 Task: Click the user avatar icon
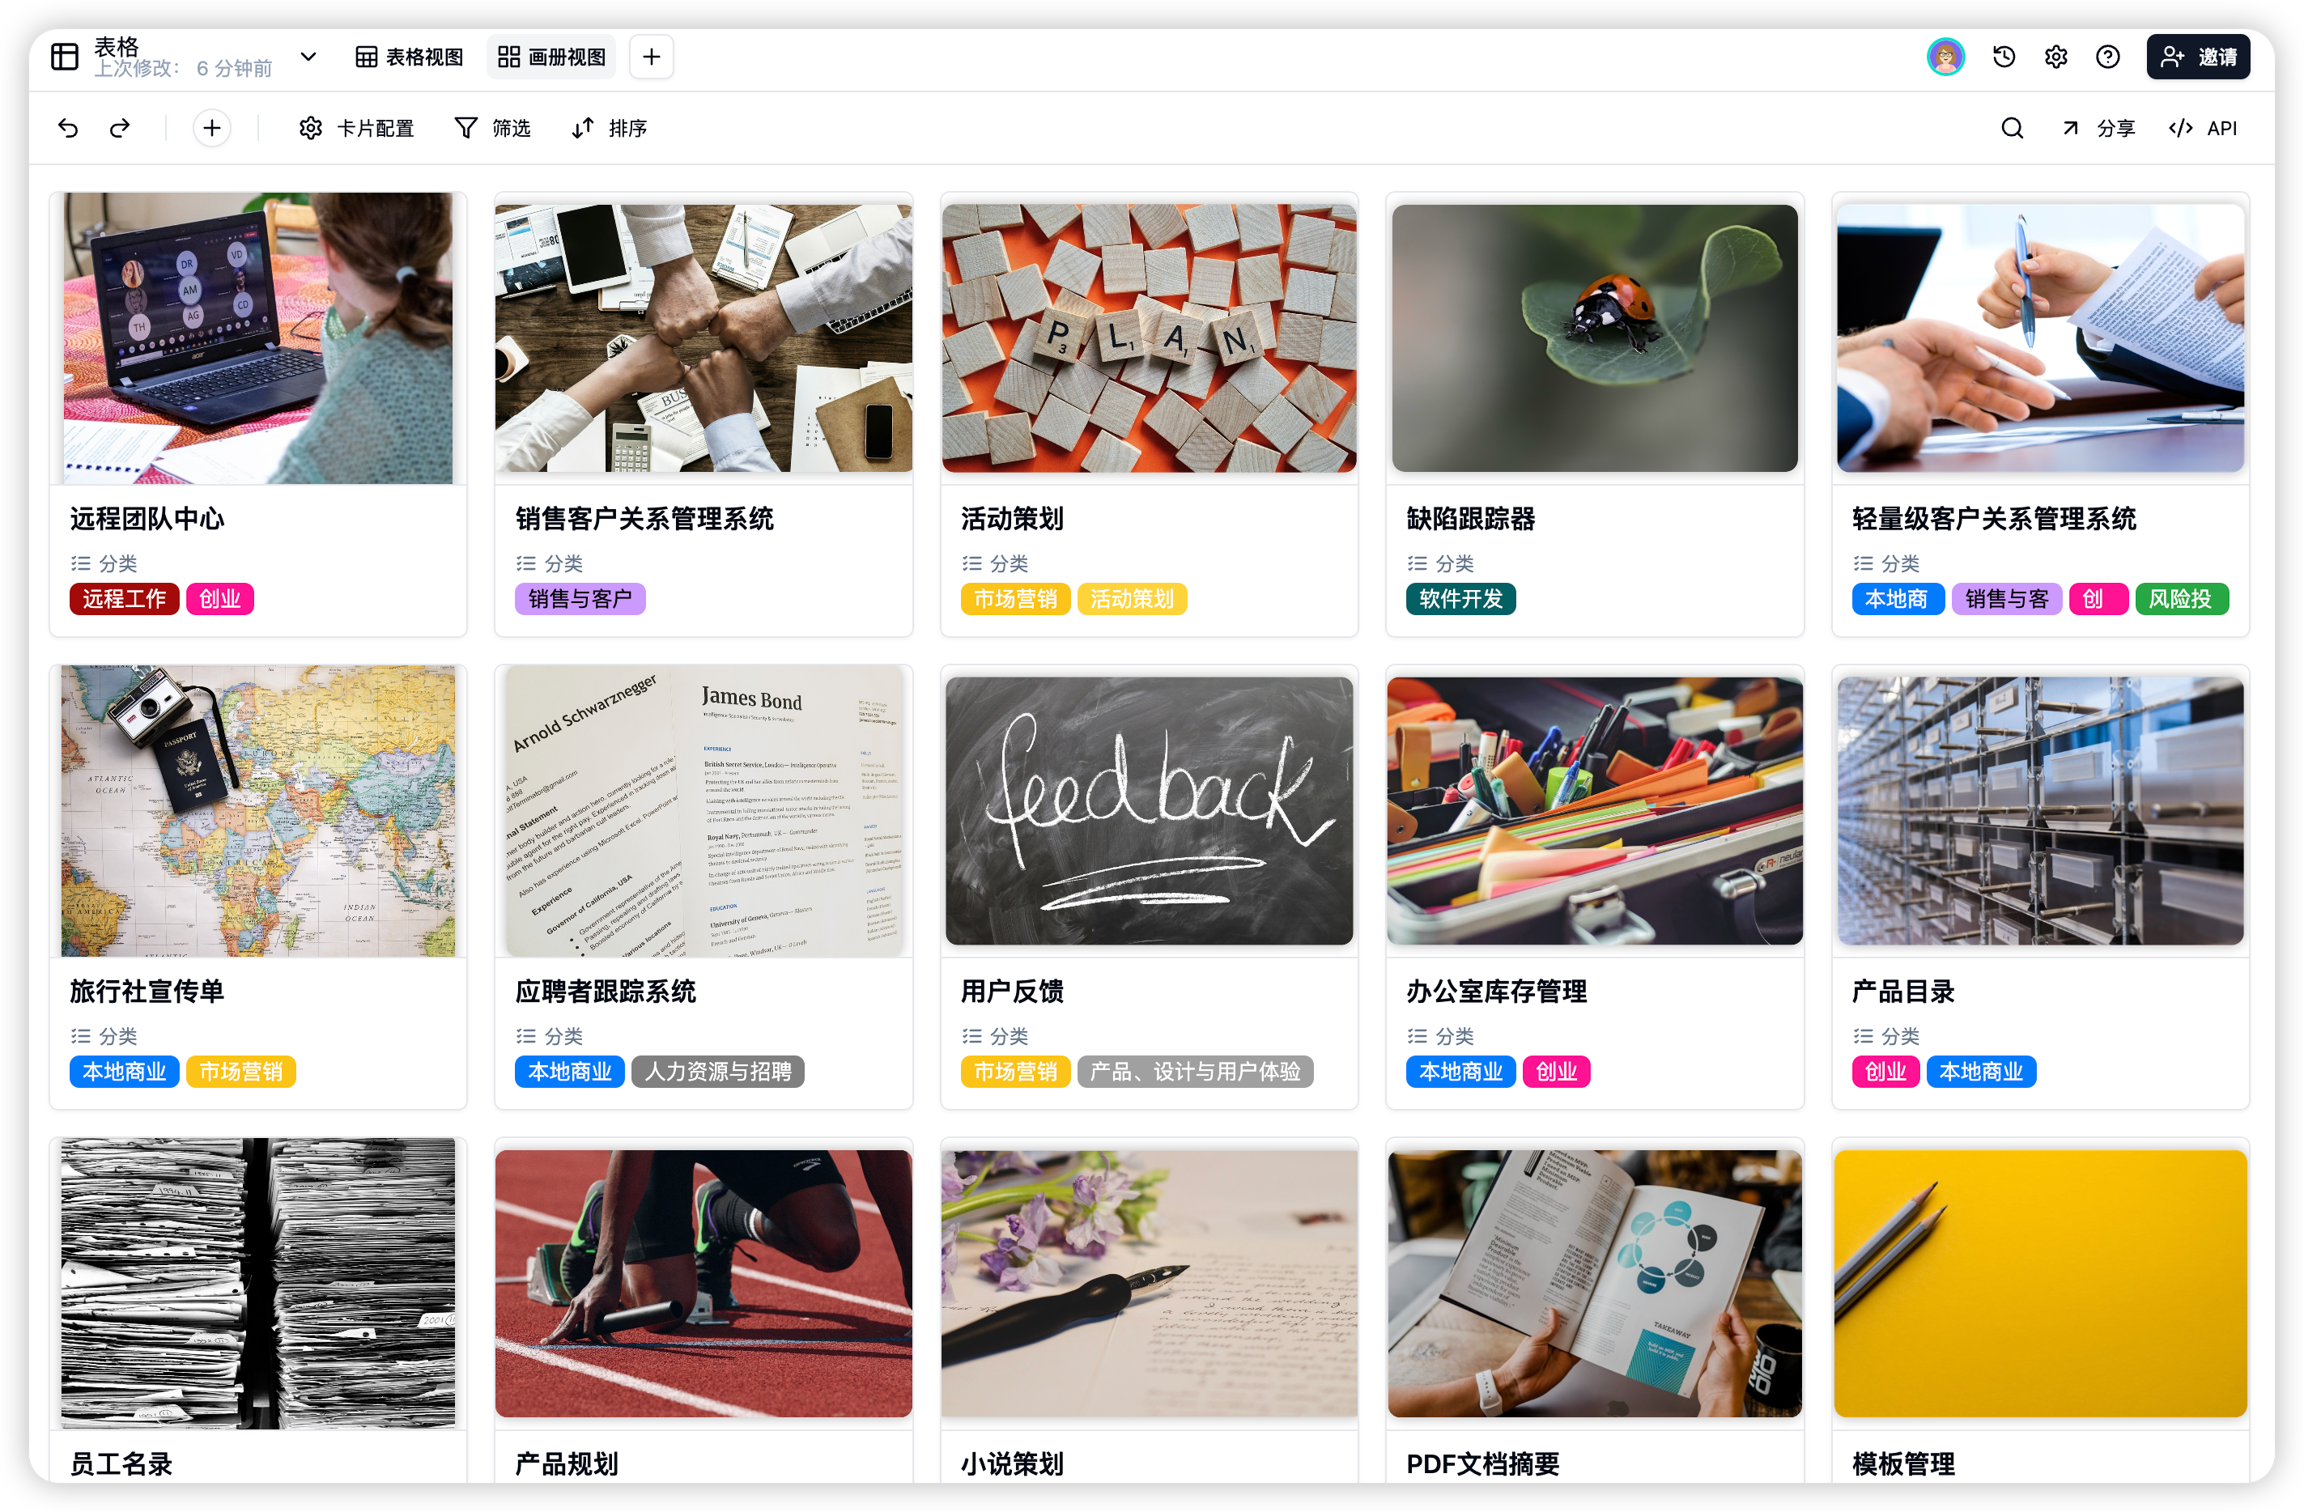coord(1945,57)
